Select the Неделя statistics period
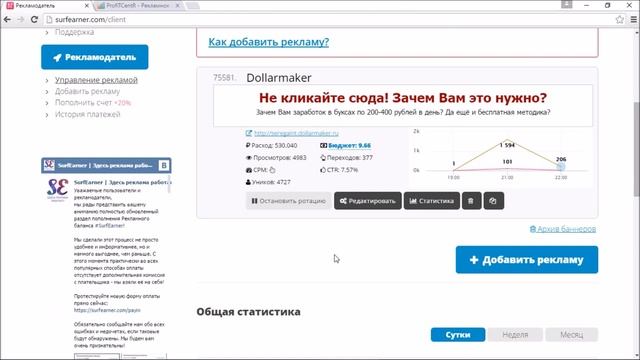The height and width of the screenshot is (360, 640). 515,335
